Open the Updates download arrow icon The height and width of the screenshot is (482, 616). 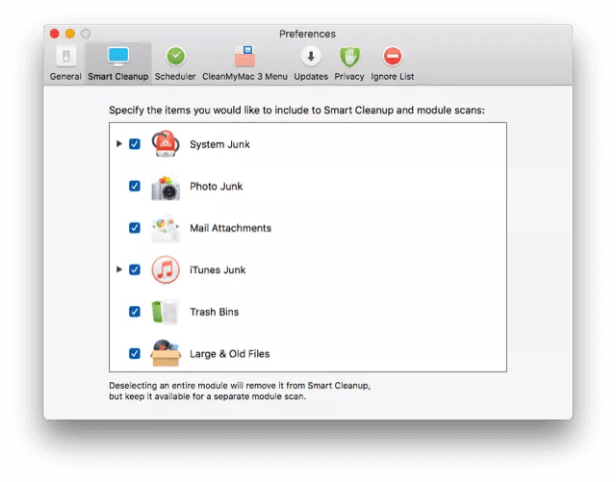311,57
